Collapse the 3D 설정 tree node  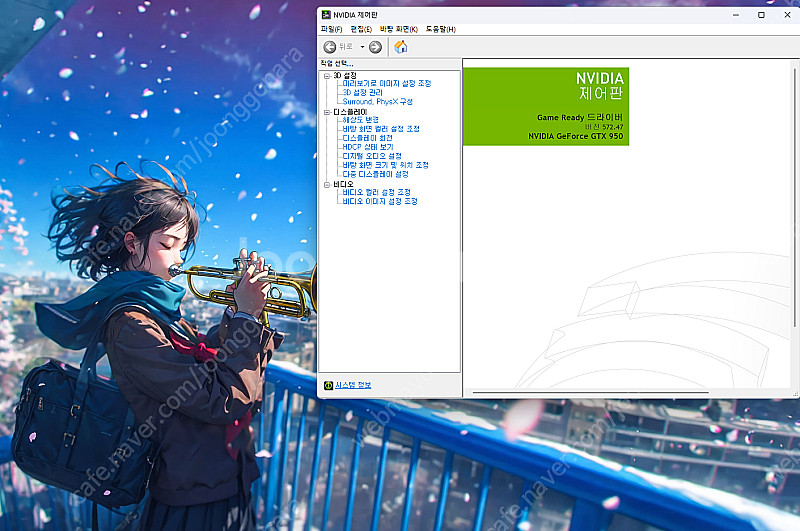(x=327, y=76)
